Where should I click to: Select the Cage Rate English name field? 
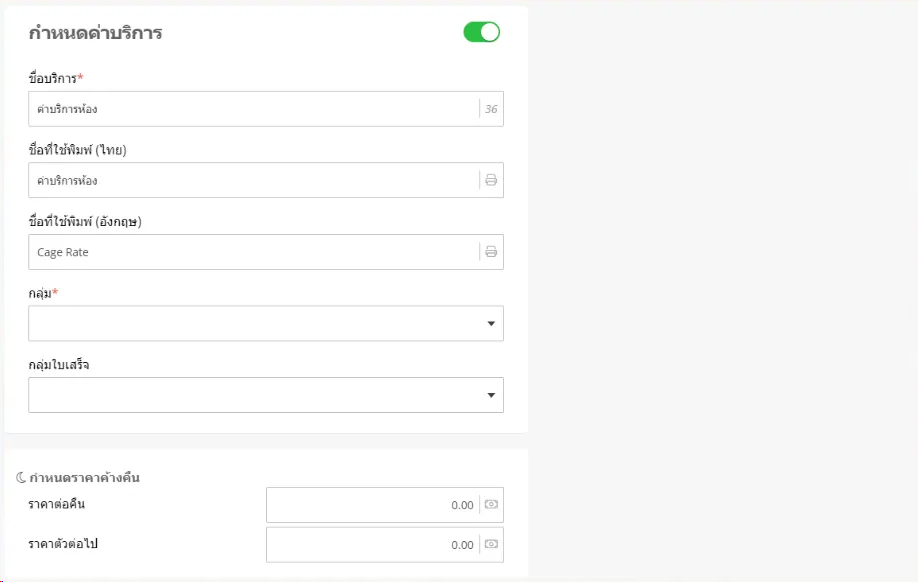coord(250,252)
